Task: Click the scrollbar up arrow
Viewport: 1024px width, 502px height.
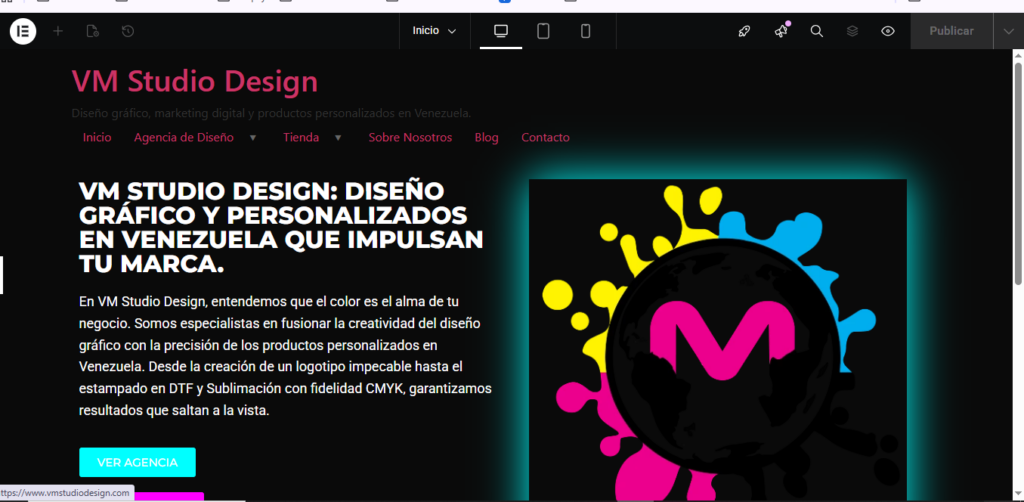Action: pos(1018,55)
